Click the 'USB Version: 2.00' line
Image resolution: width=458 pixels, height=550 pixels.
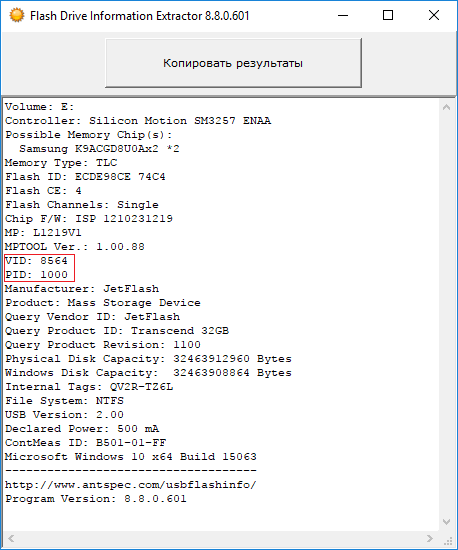click(64, 415)
